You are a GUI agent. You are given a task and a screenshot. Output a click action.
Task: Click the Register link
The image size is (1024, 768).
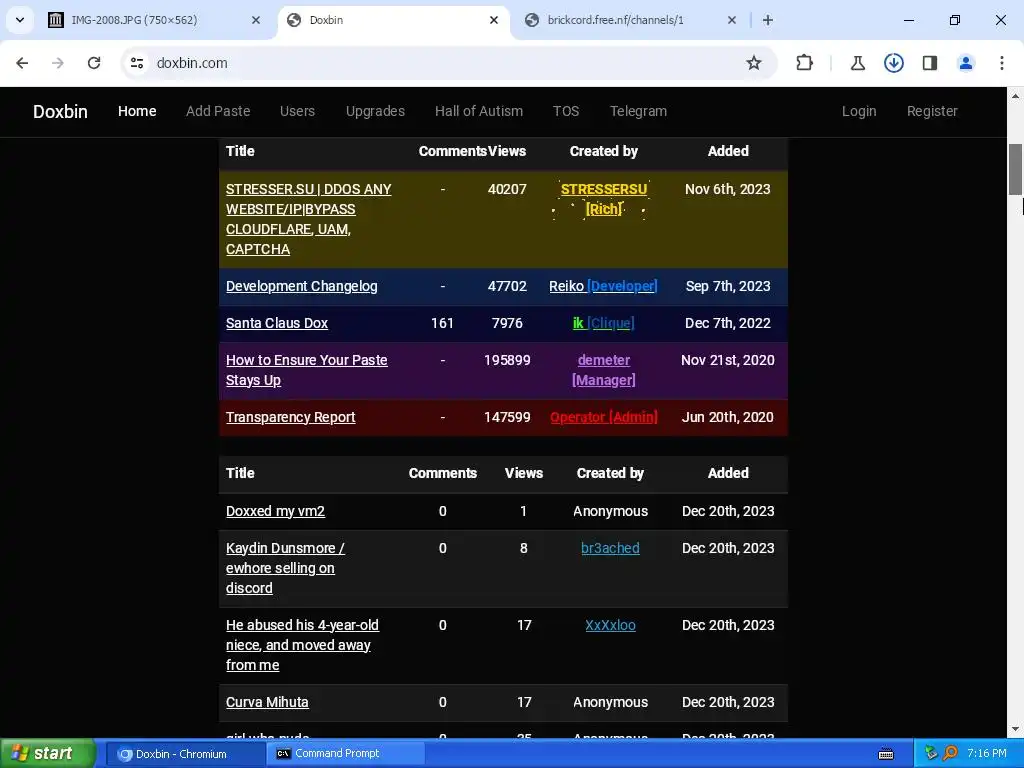tap(932, 111)
